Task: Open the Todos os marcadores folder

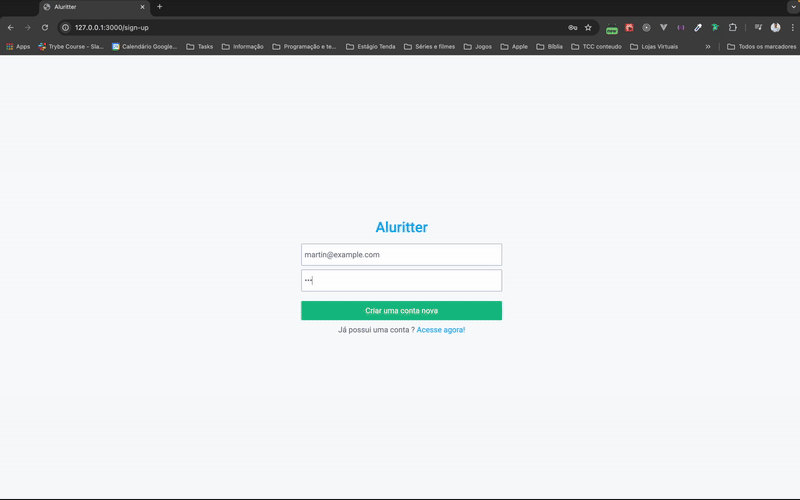Action: pyautogui.click(x=762, y=46)
